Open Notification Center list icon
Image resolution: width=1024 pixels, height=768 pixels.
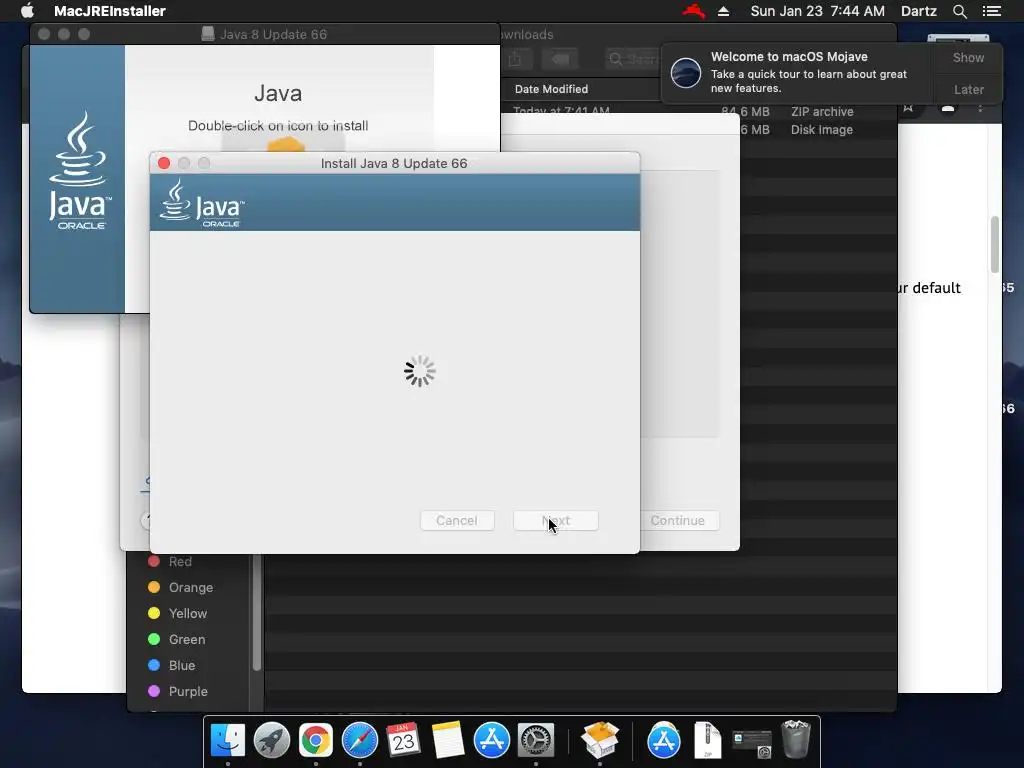click(x=991, y=11)
